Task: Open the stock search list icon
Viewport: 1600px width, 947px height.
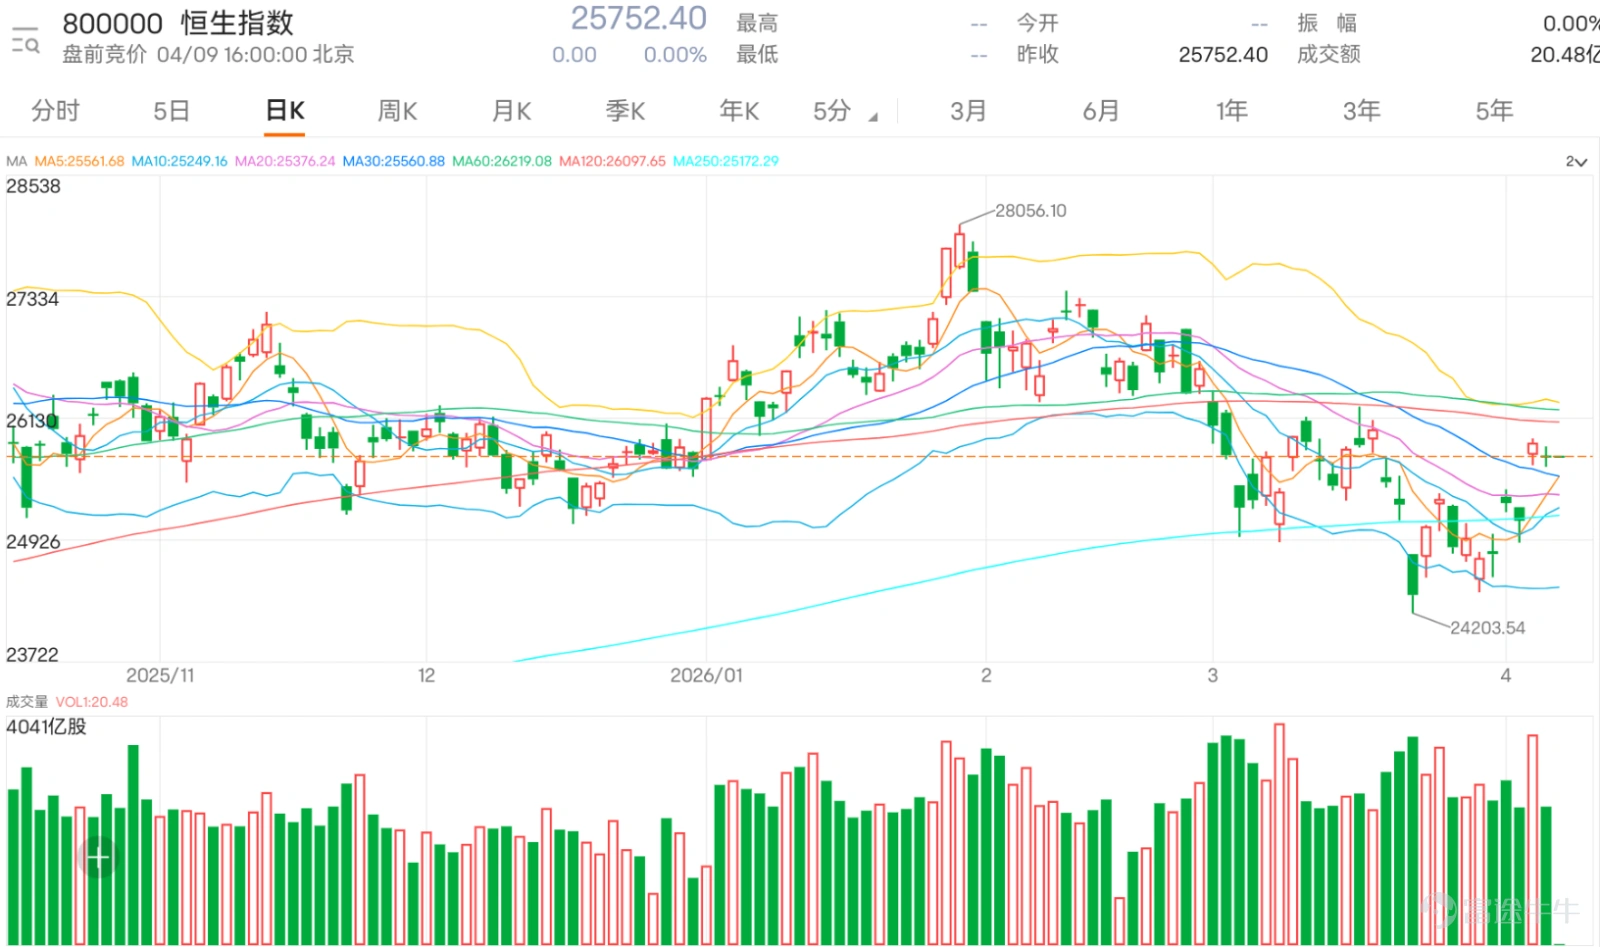Action: (x=25, y=40)
